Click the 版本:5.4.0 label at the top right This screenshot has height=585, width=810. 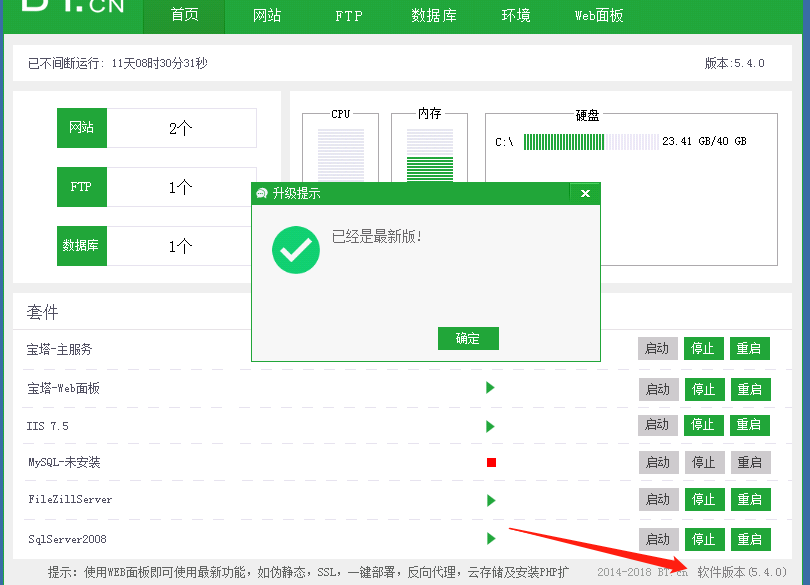pyautogui.click(x=735, y=63)
